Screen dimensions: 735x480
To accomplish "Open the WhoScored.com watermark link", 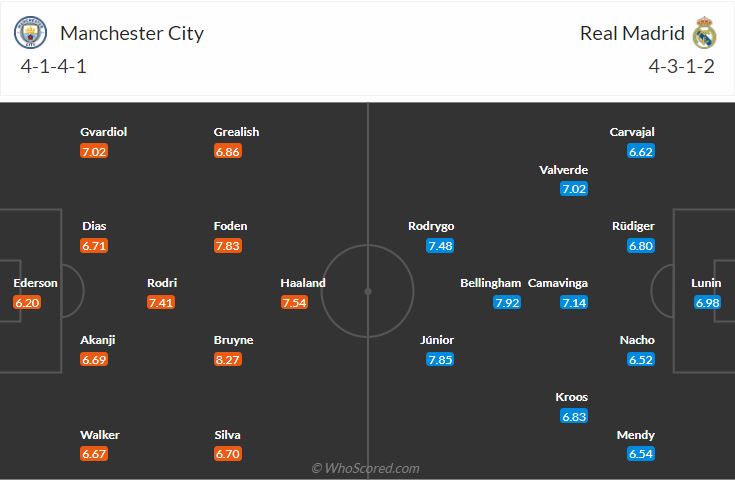I will [366, 468].
